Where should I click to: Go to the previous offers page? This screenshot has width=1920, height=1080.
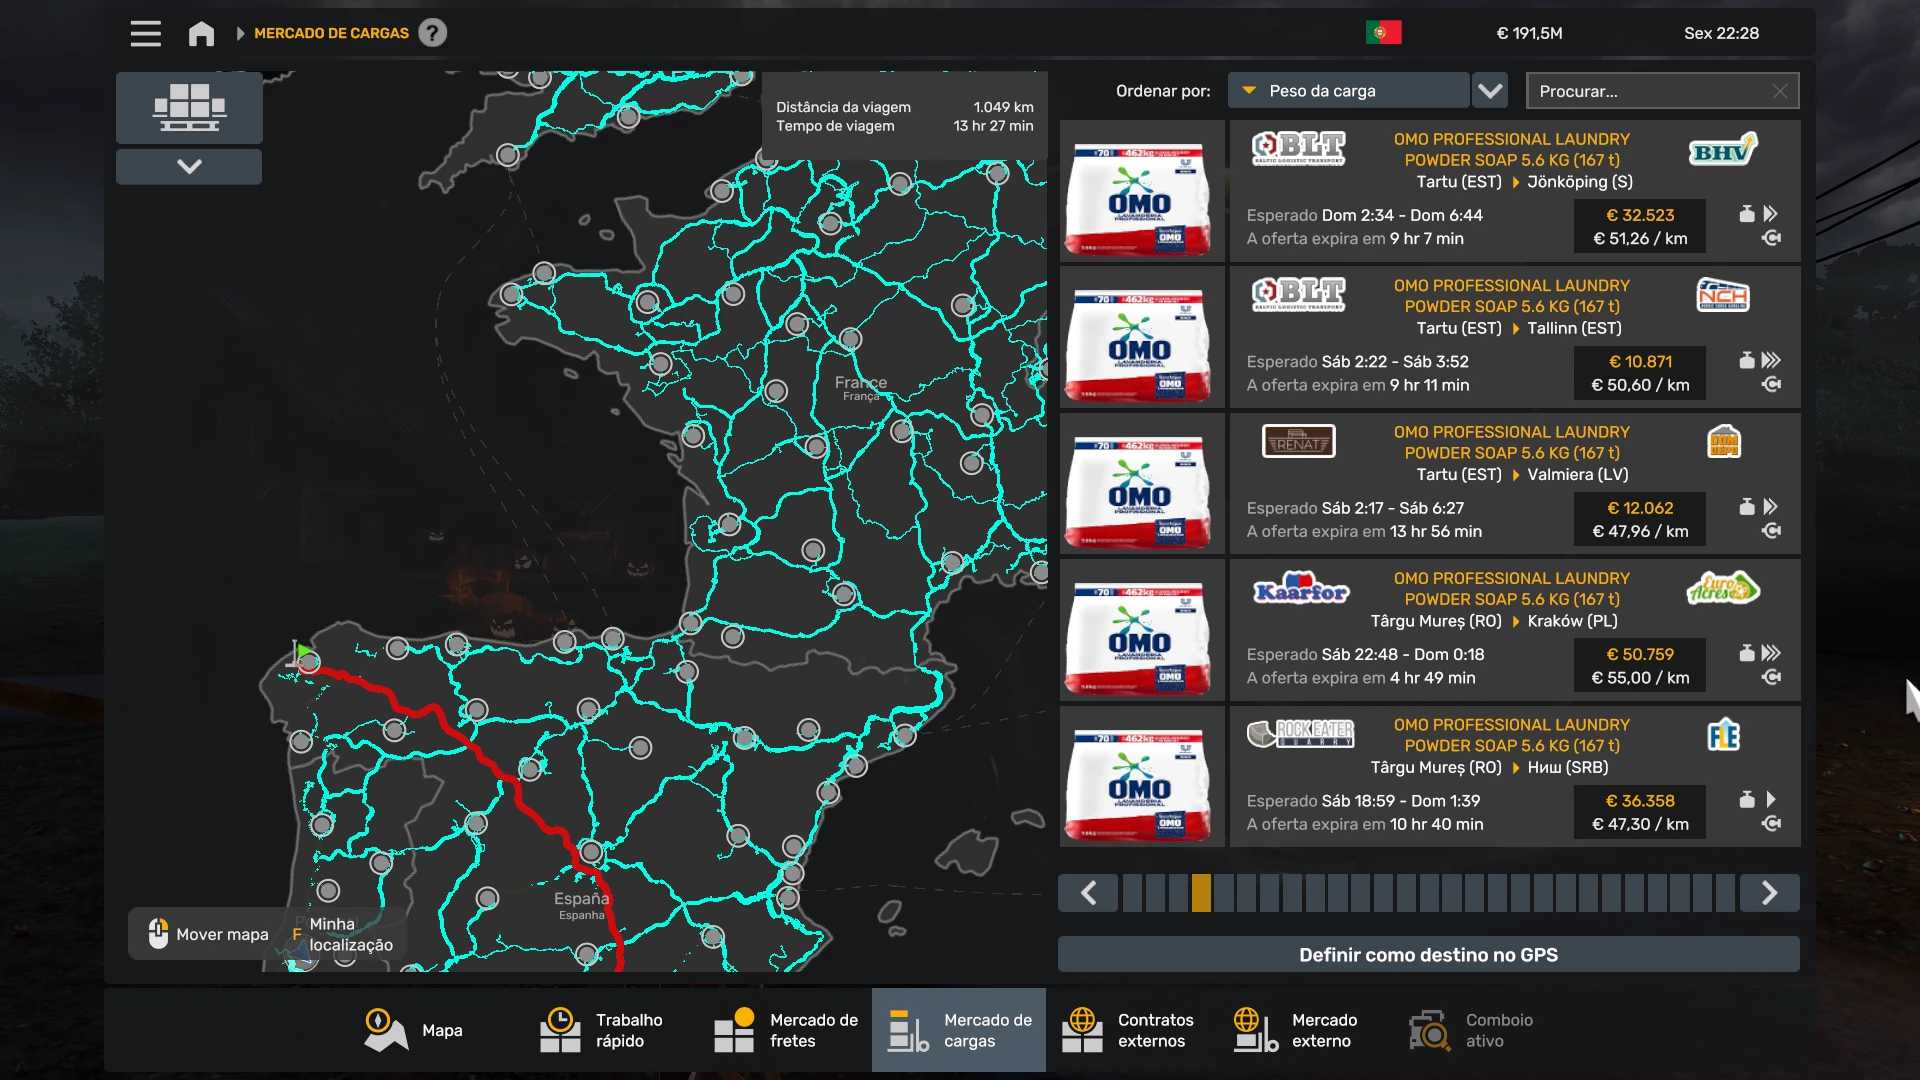pos(1089,892)
